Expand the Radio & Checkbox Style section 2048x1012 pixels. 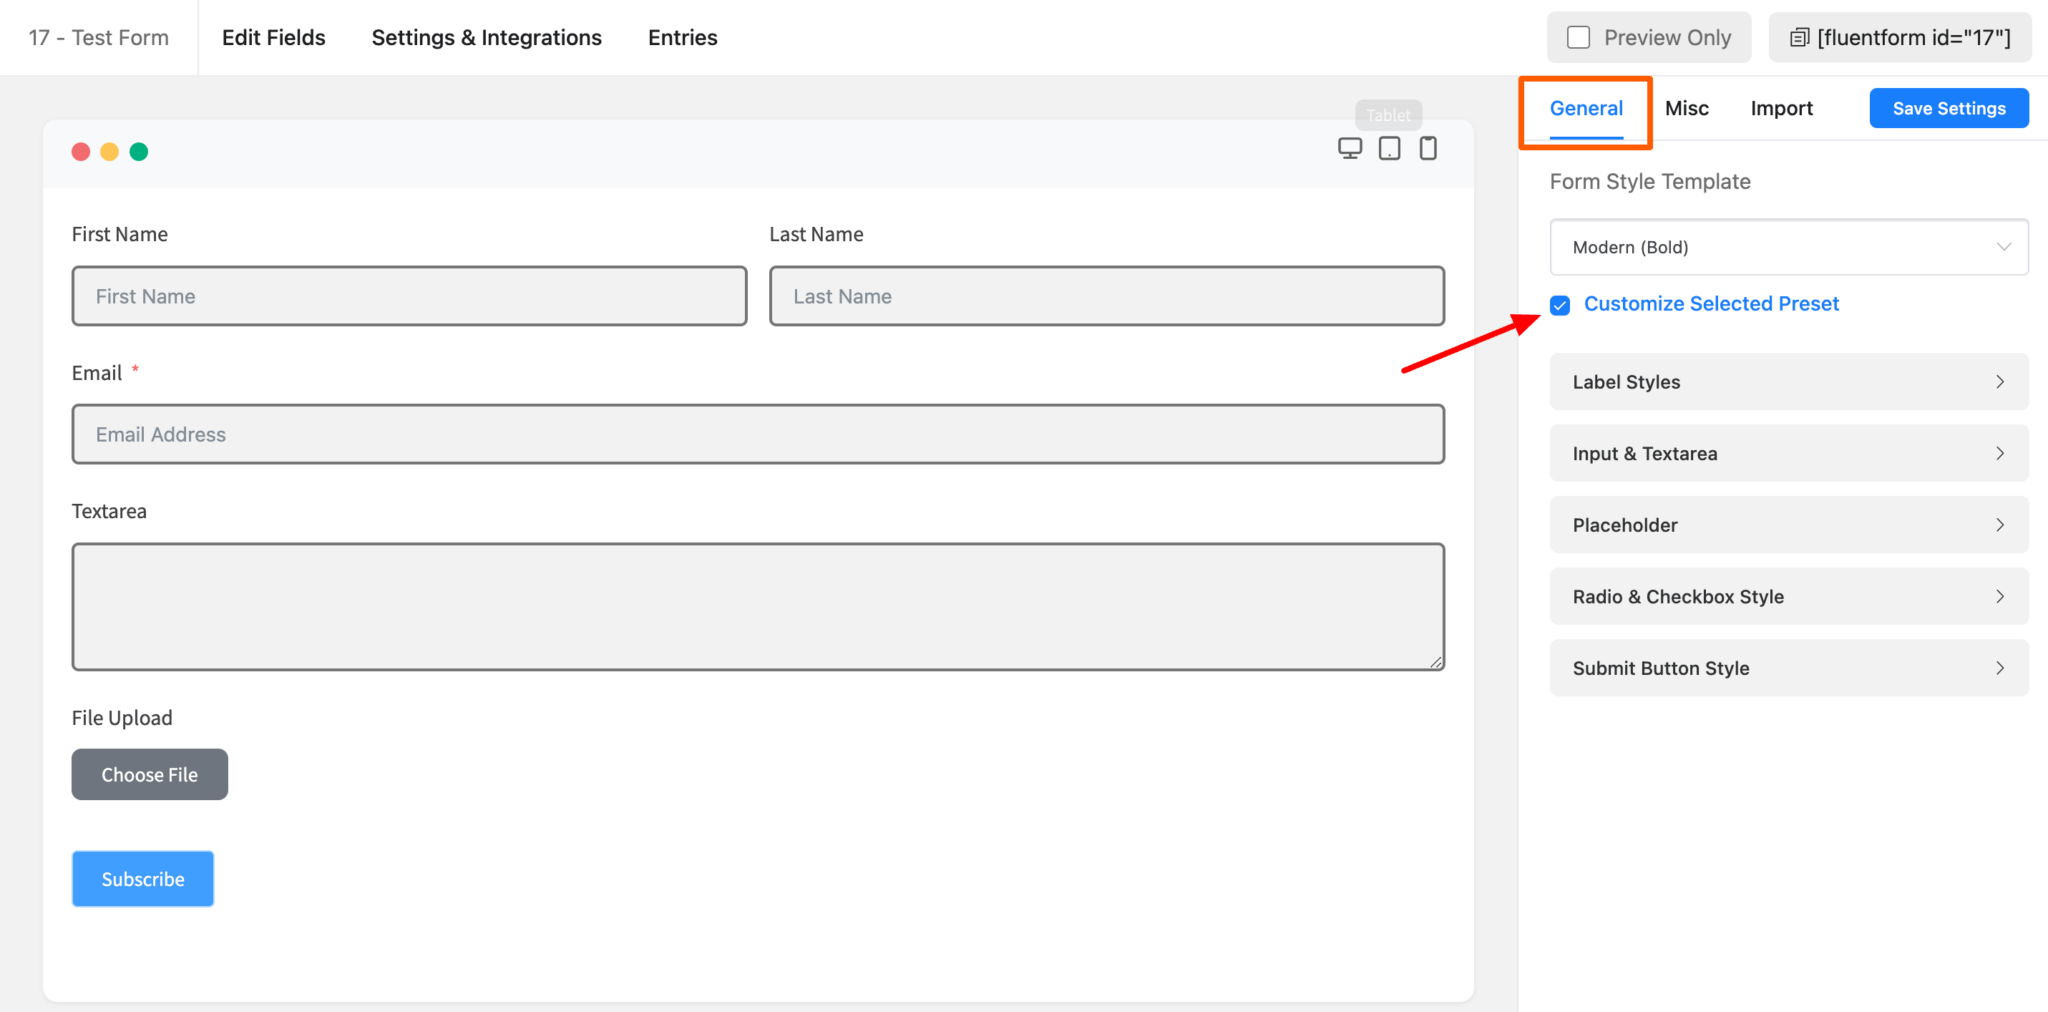[1788, 596]
